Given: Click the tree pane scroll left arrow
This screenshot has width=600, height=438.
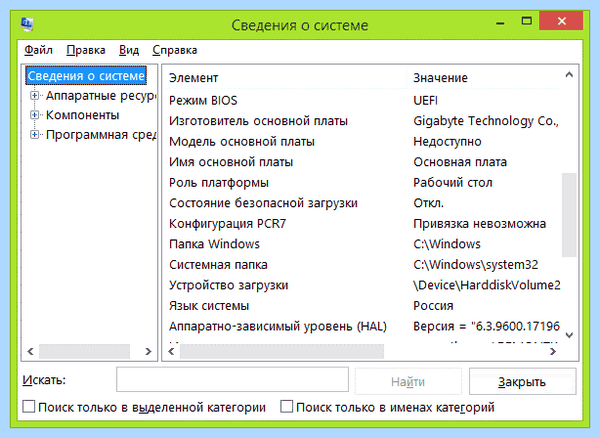Looking at the screenshot, I should tap(31, 351).
